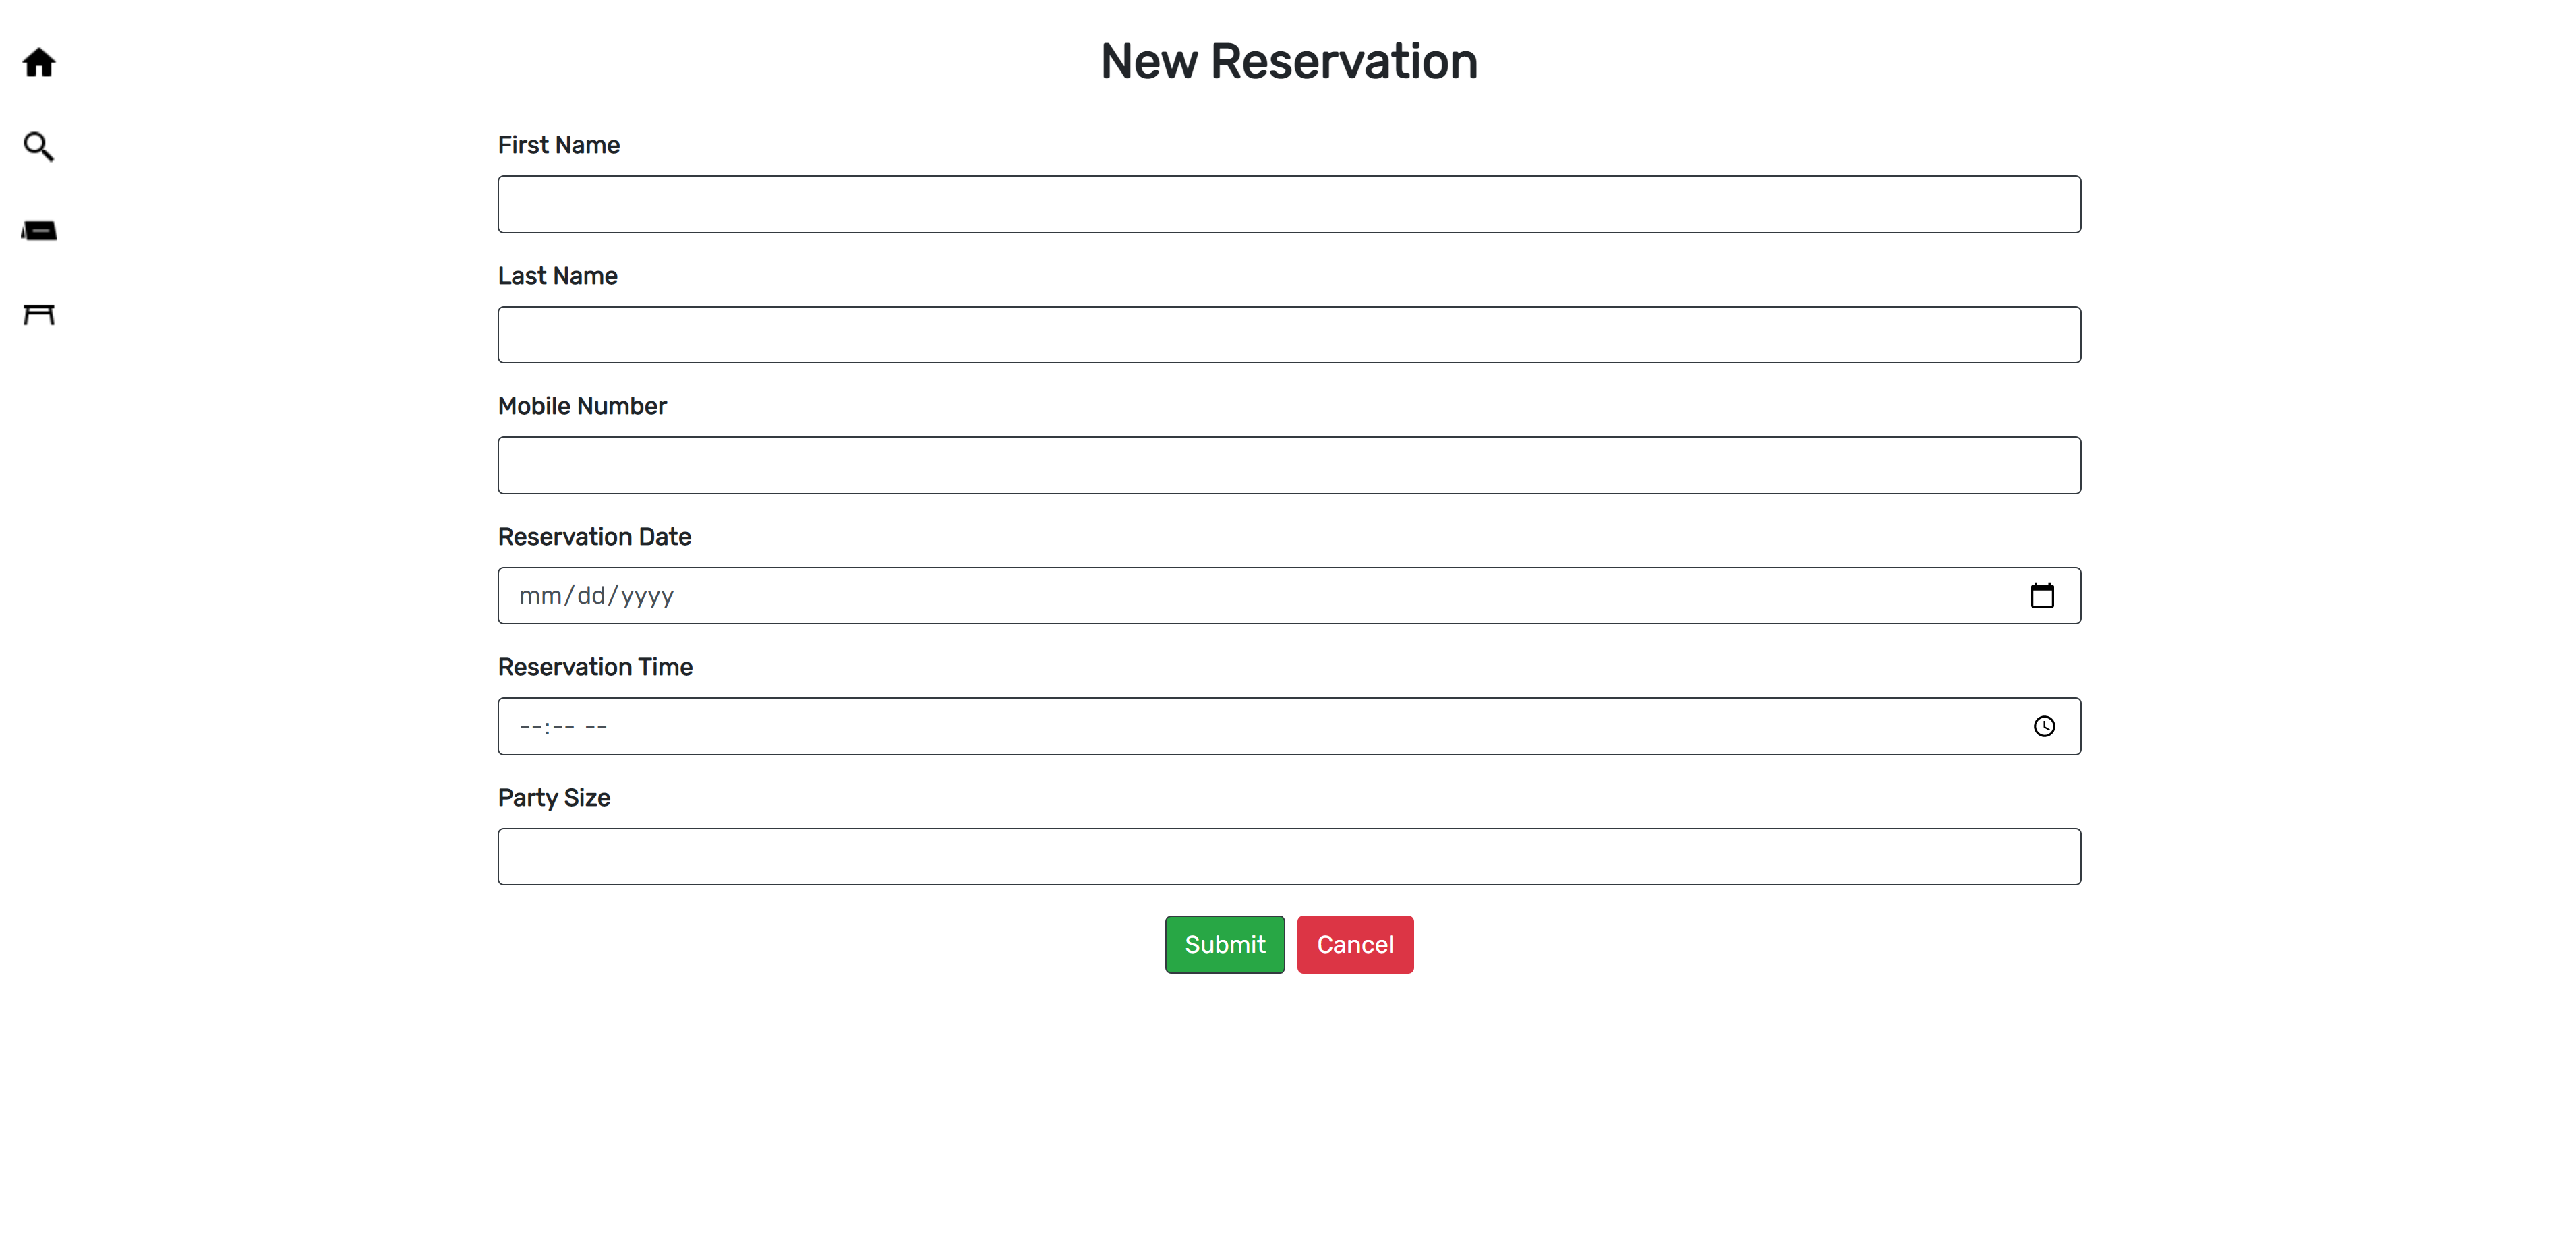Select the yyyy segment of the date field

tap(648, 595)
